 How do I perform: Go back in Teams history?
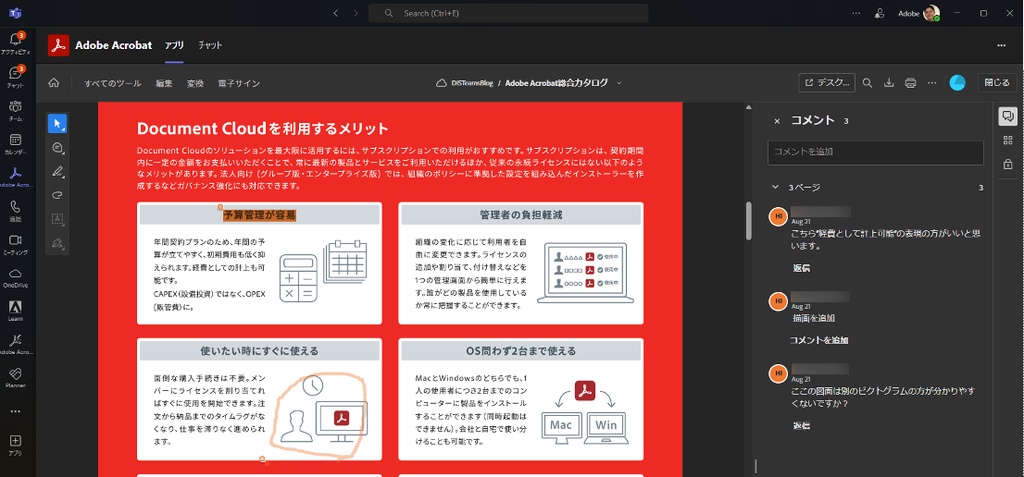coord(336,13)
